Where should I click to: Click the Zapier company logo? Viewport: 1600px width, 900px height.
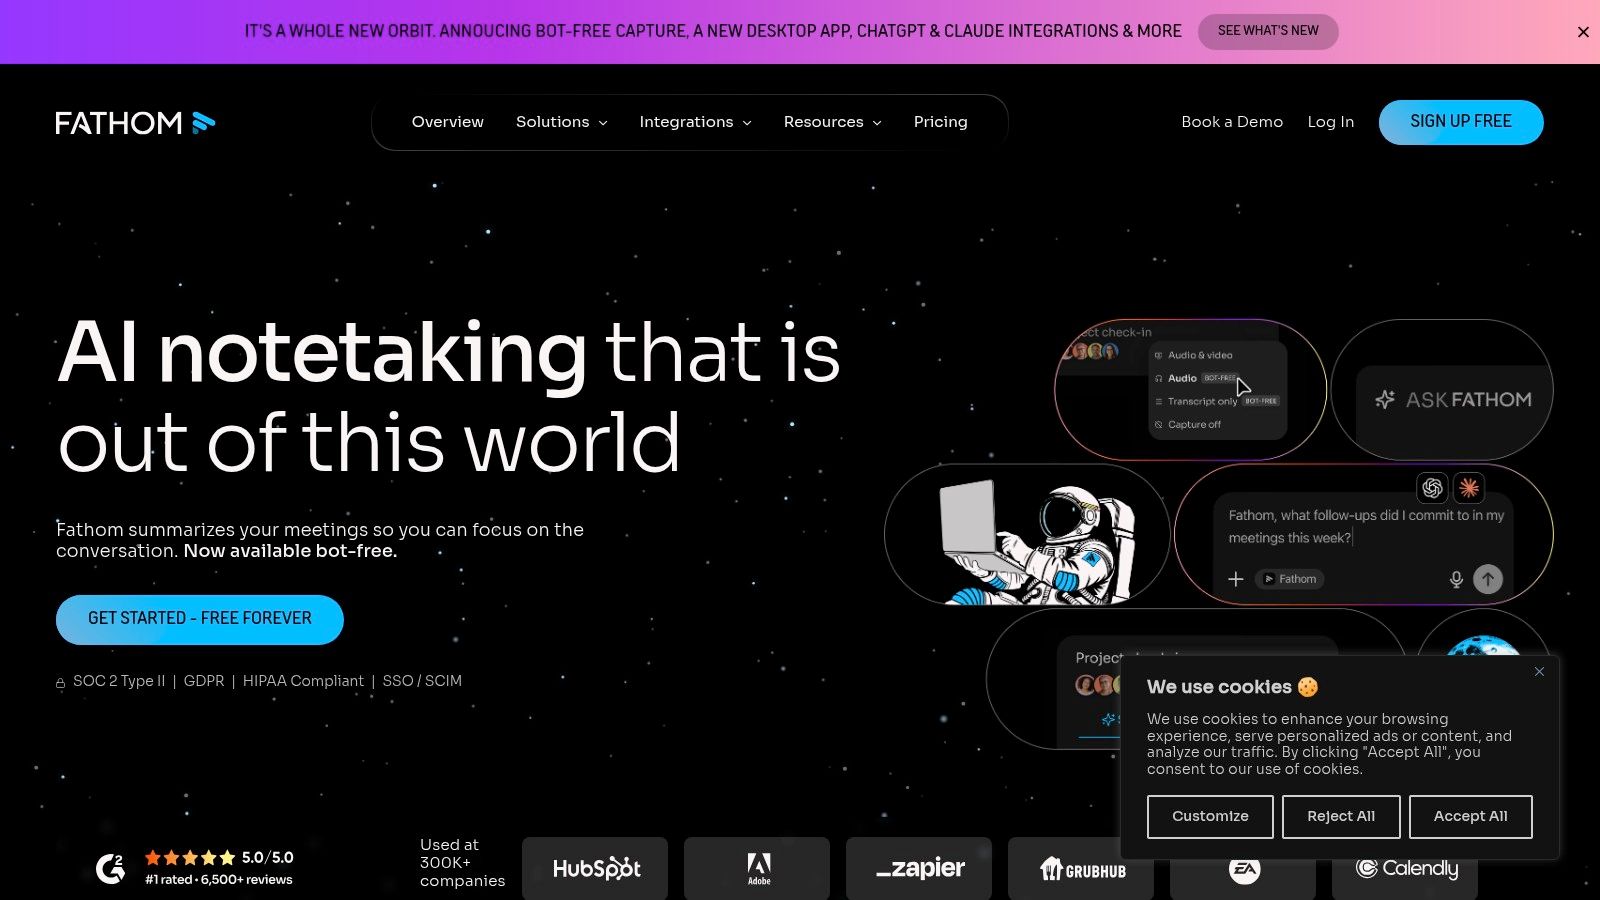coord(920,868)
